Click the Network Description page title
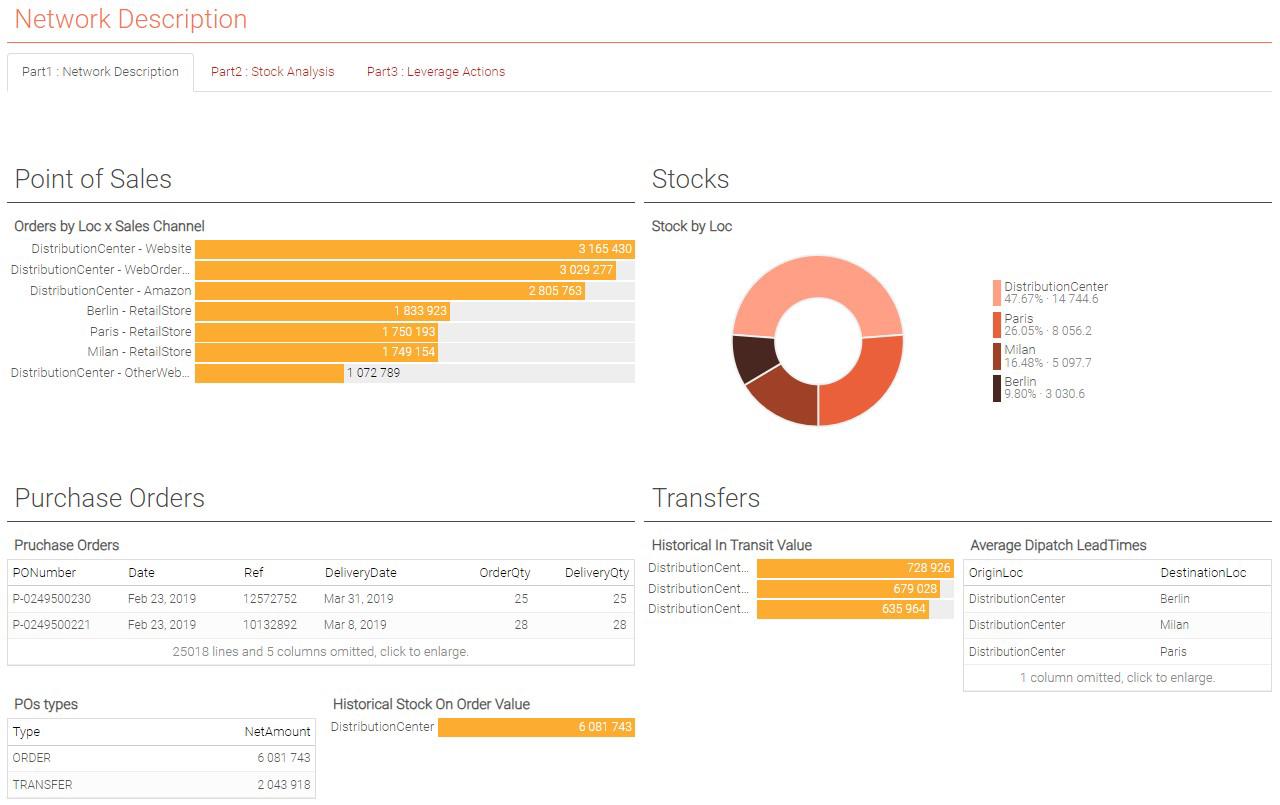The width and height of the screenshot is (1280, 805). 130,19
